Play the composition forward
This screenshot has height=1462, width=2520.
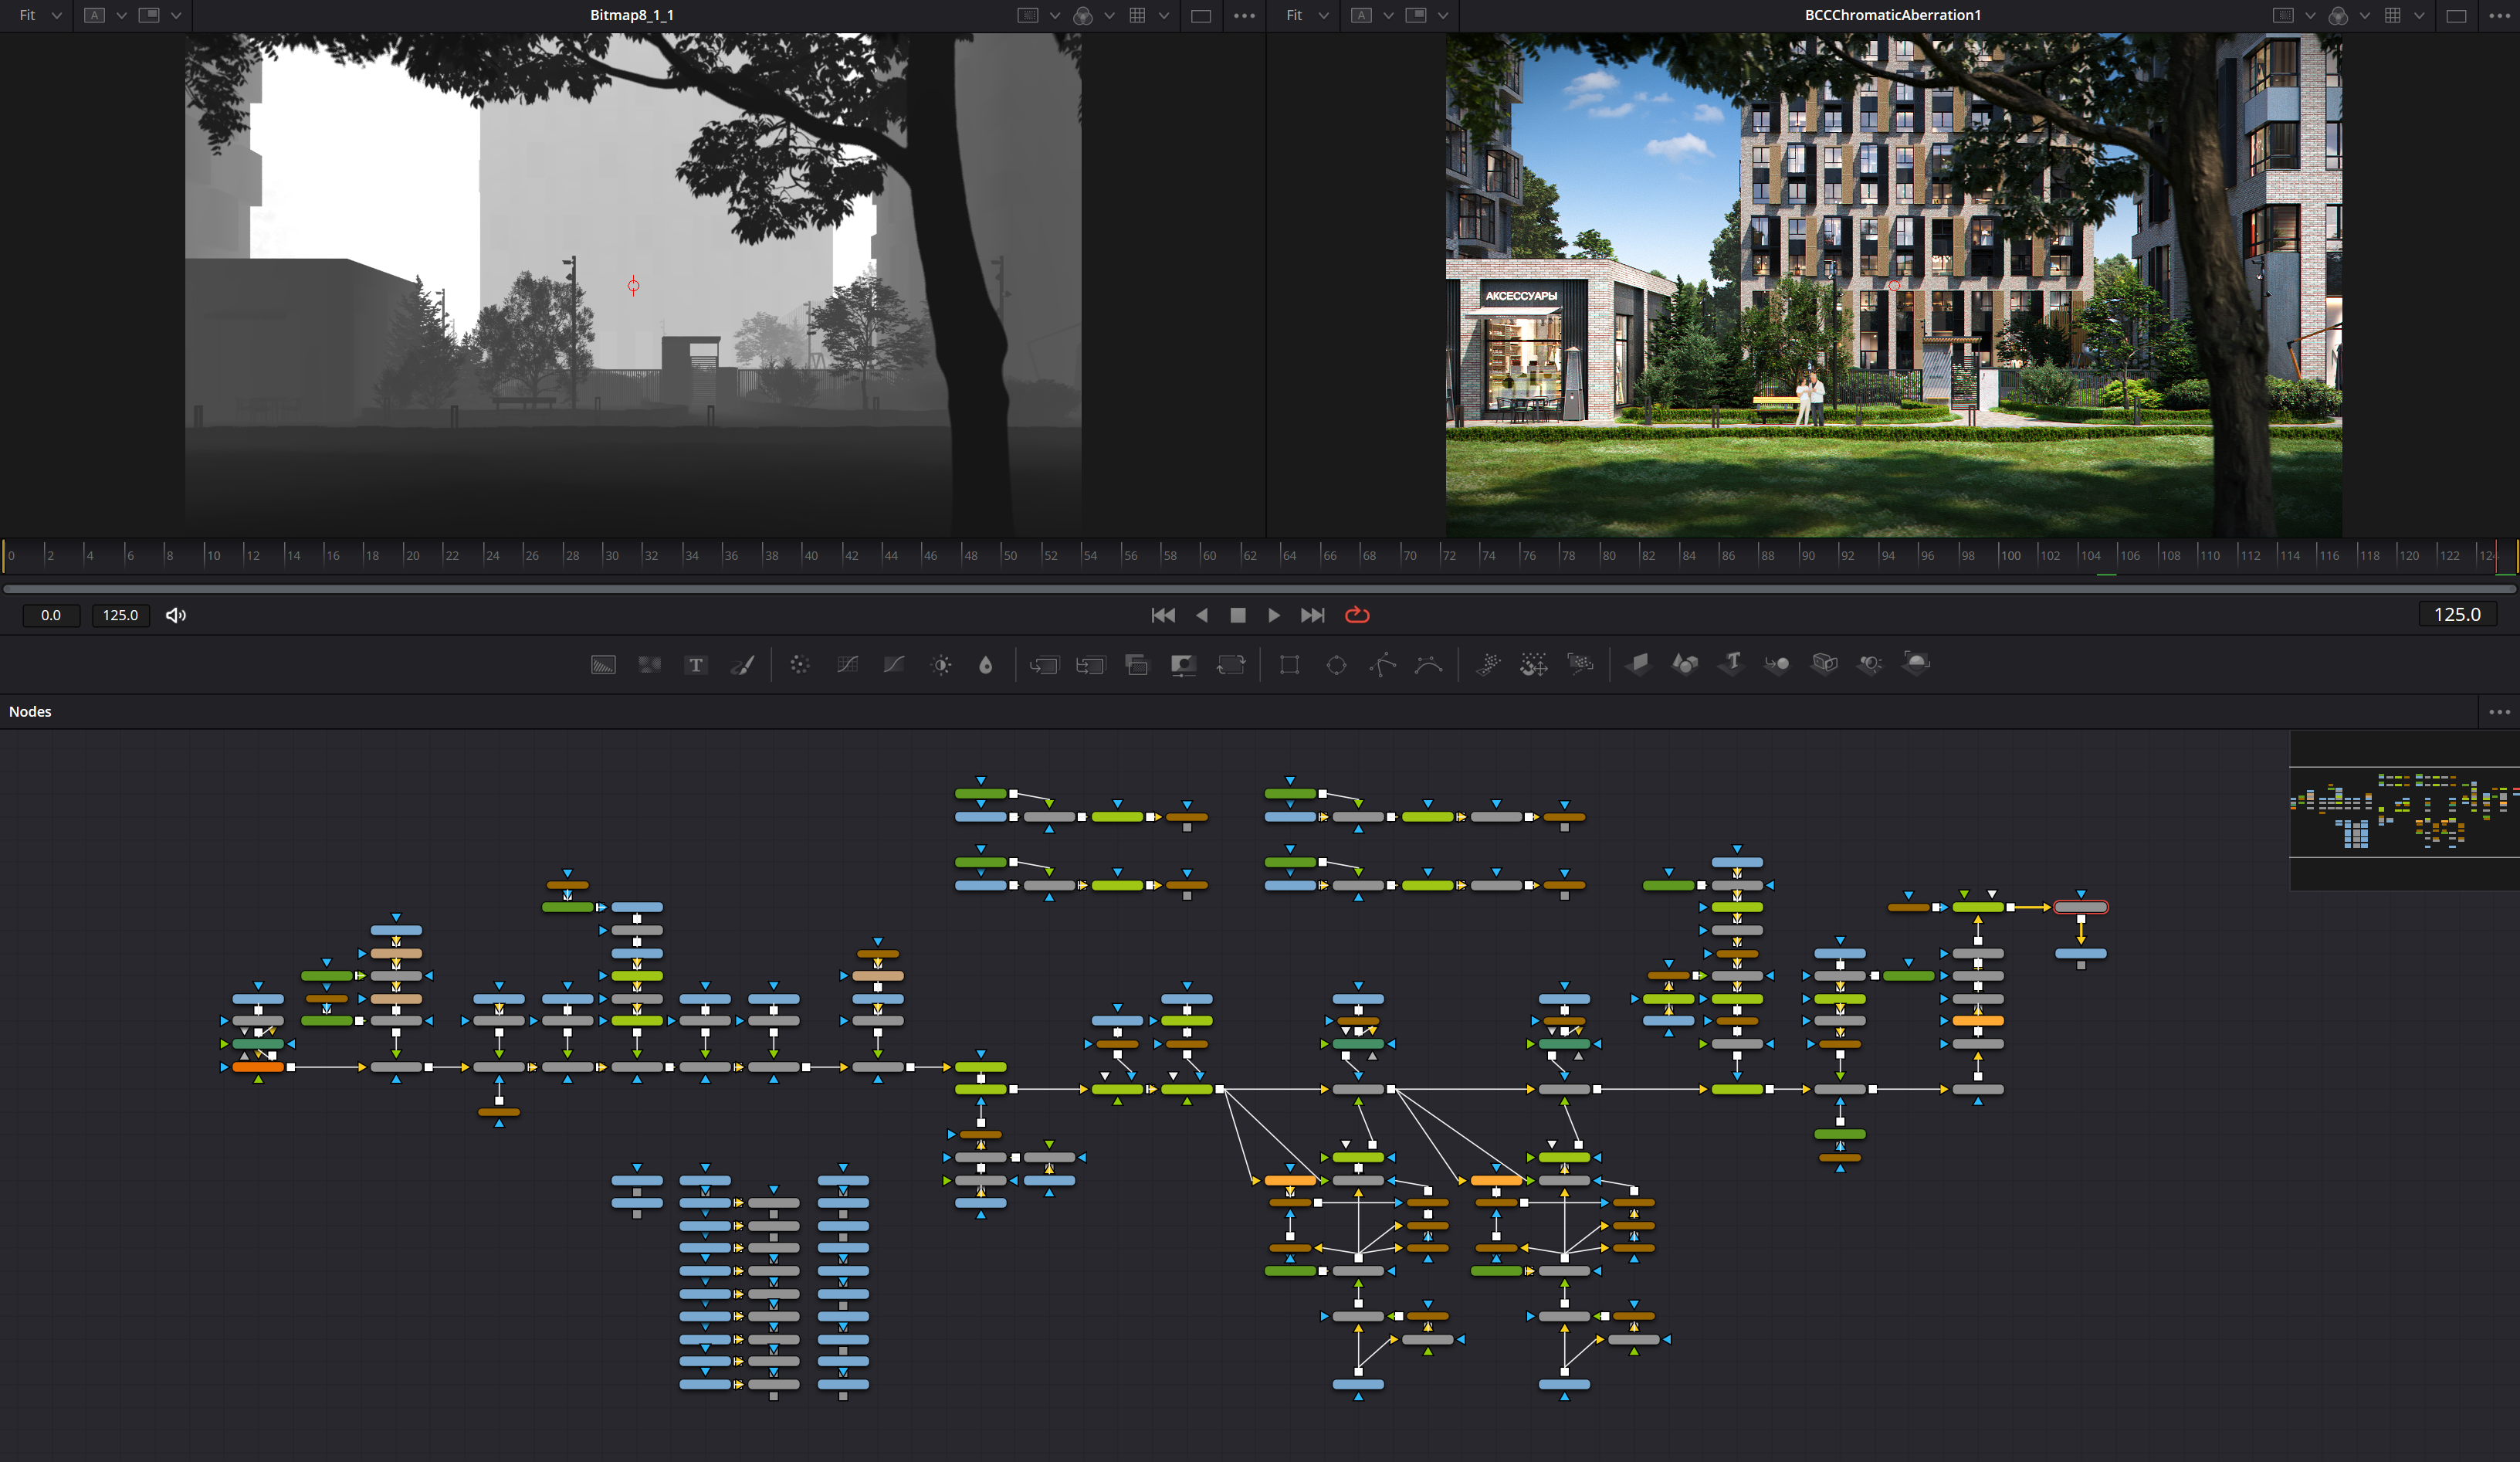1273,615
